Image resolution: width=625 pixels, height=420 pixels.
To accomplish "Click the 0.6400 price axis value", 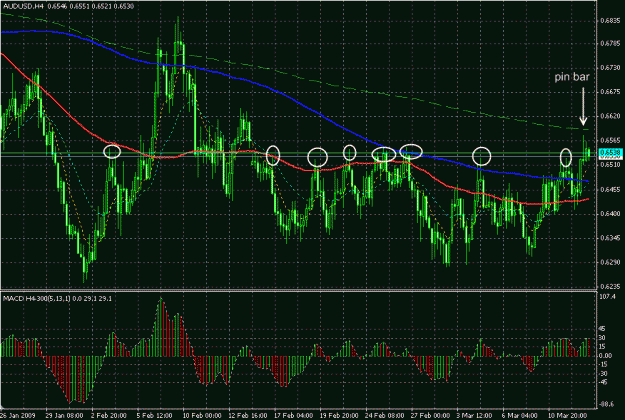I will (x=610, y=214).
